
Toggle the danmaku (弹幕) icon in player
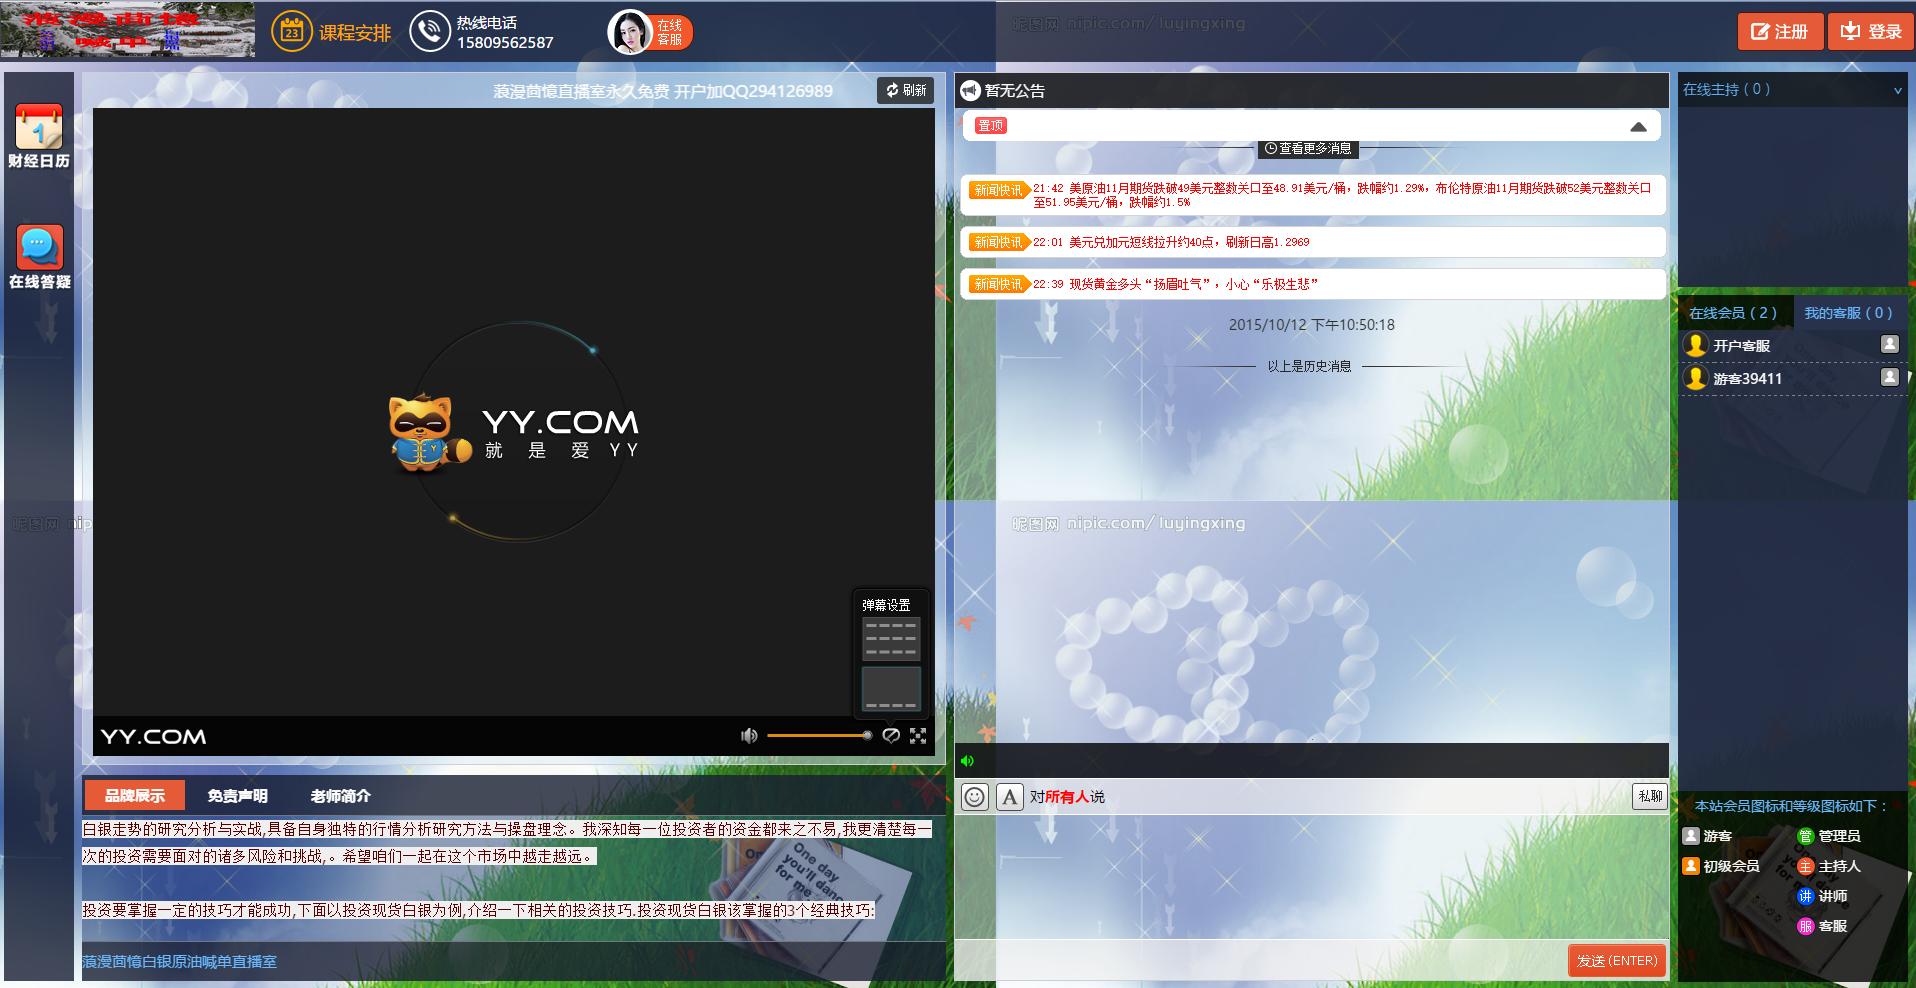(891, 736)
